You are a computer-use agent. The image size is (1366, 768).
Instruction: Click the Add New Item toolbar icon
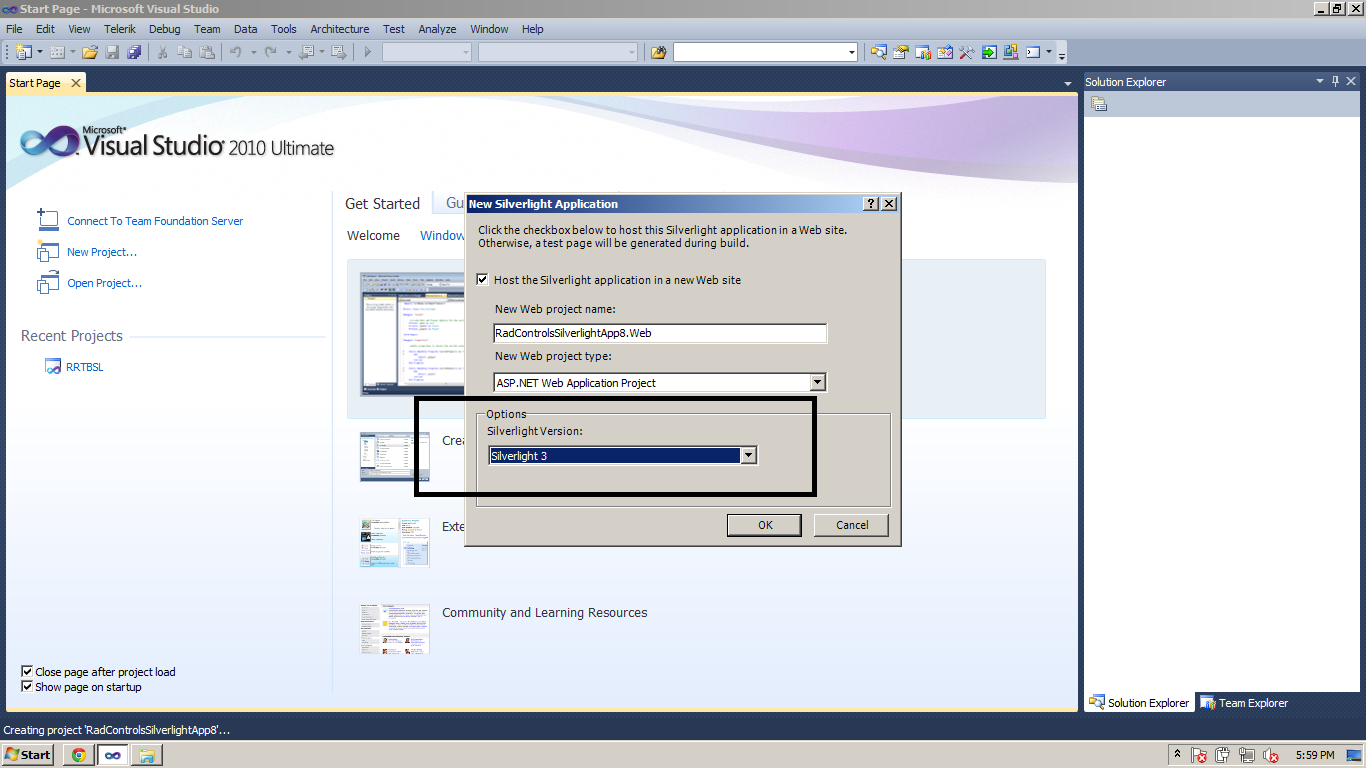pos(57,52)
